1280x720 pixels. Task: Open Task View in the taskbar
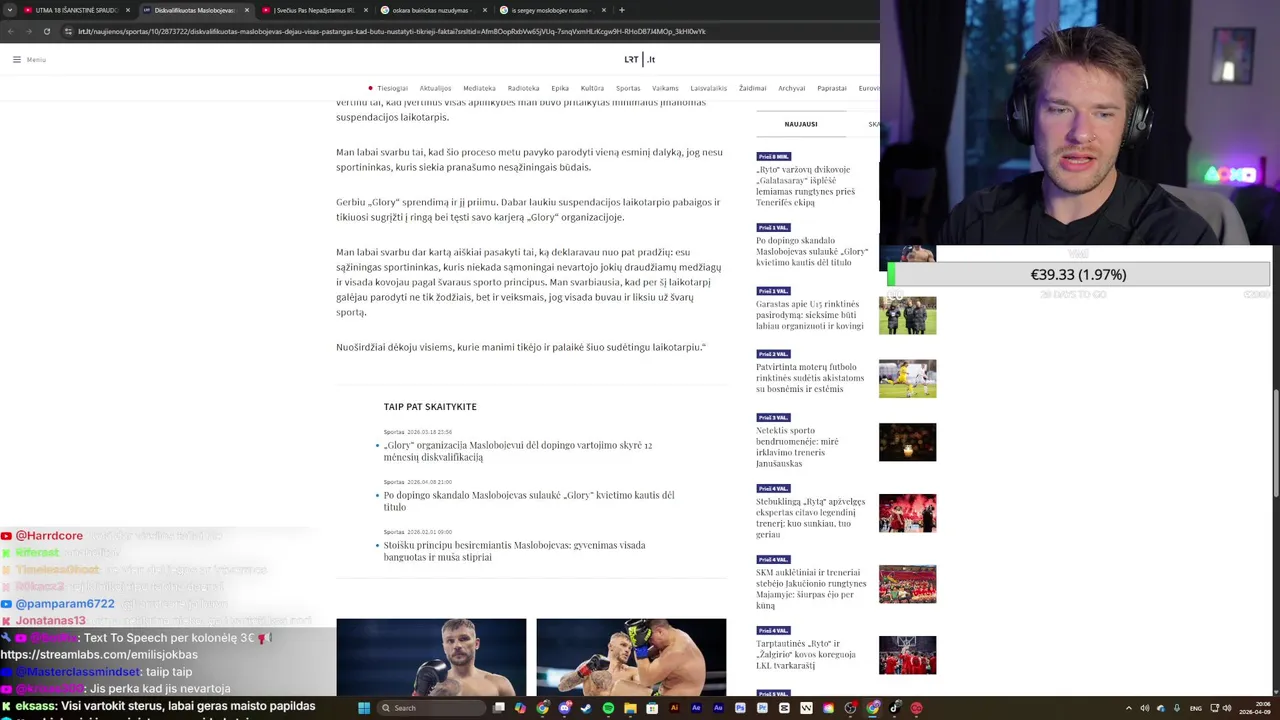pos(499,708)
